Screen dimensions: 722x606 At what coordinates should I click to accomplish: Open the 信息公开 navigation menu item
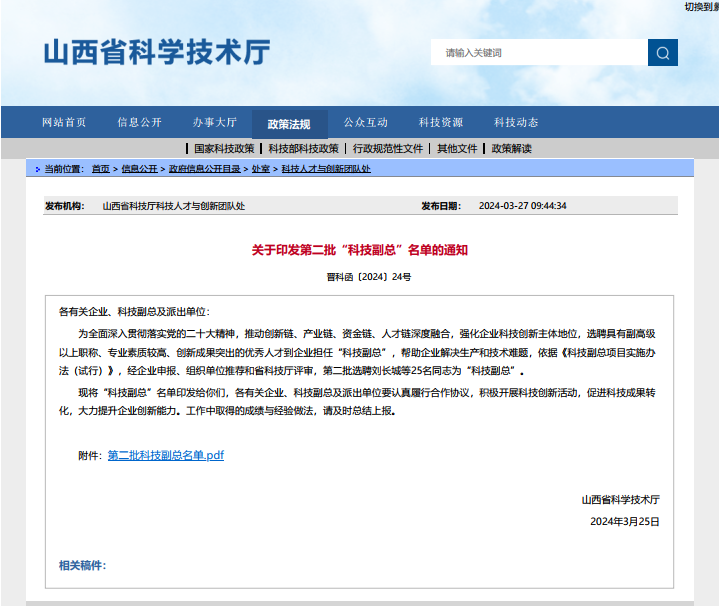pyautogui.click(x=139, y=123)
